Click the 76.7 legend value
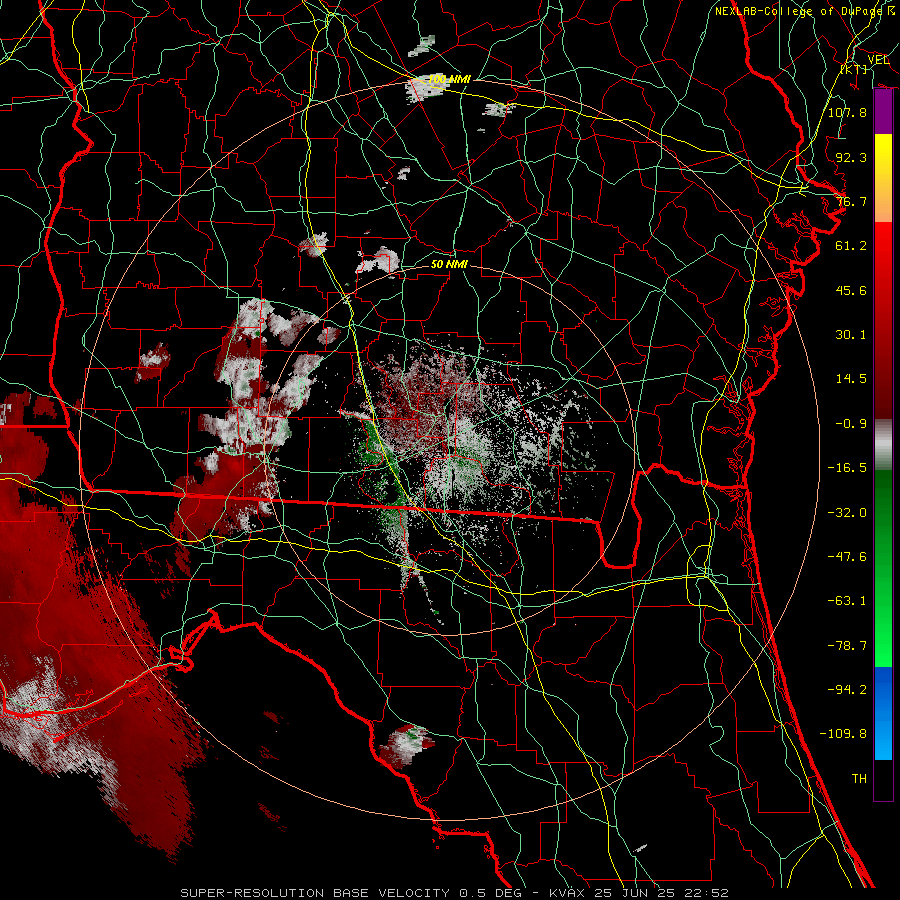The image size is (900, 900). click(x=851, y=201)
